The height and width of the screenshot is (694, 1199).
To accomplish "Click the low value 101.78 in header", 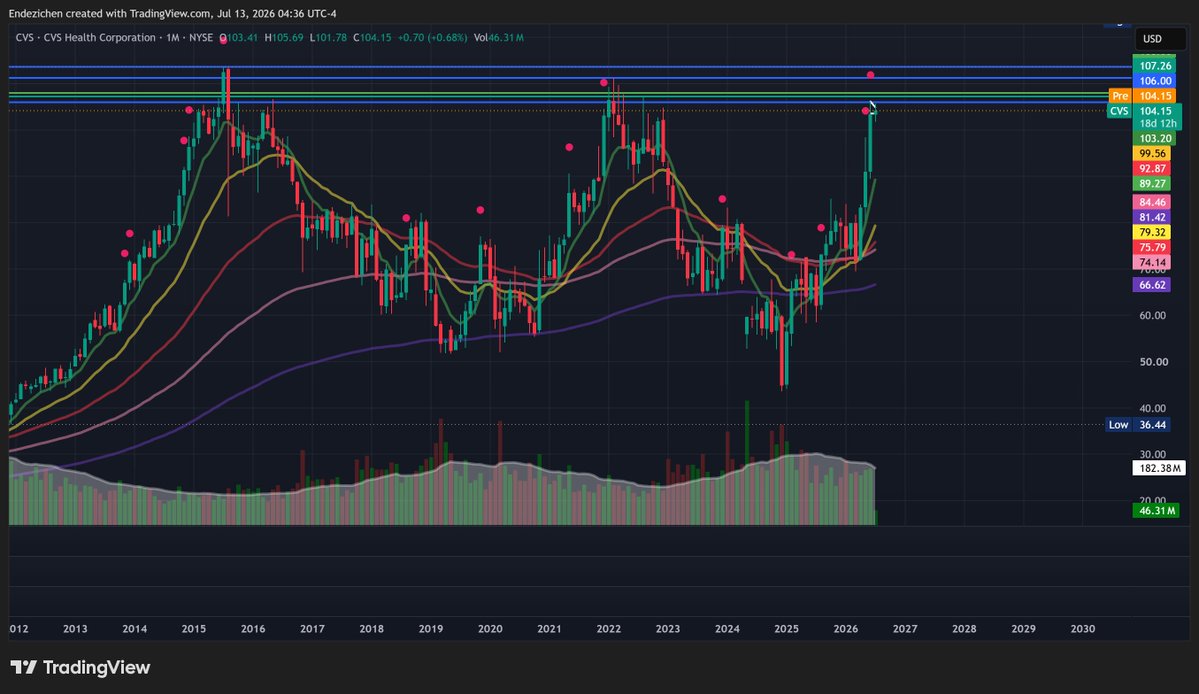I will click(331, 37).
